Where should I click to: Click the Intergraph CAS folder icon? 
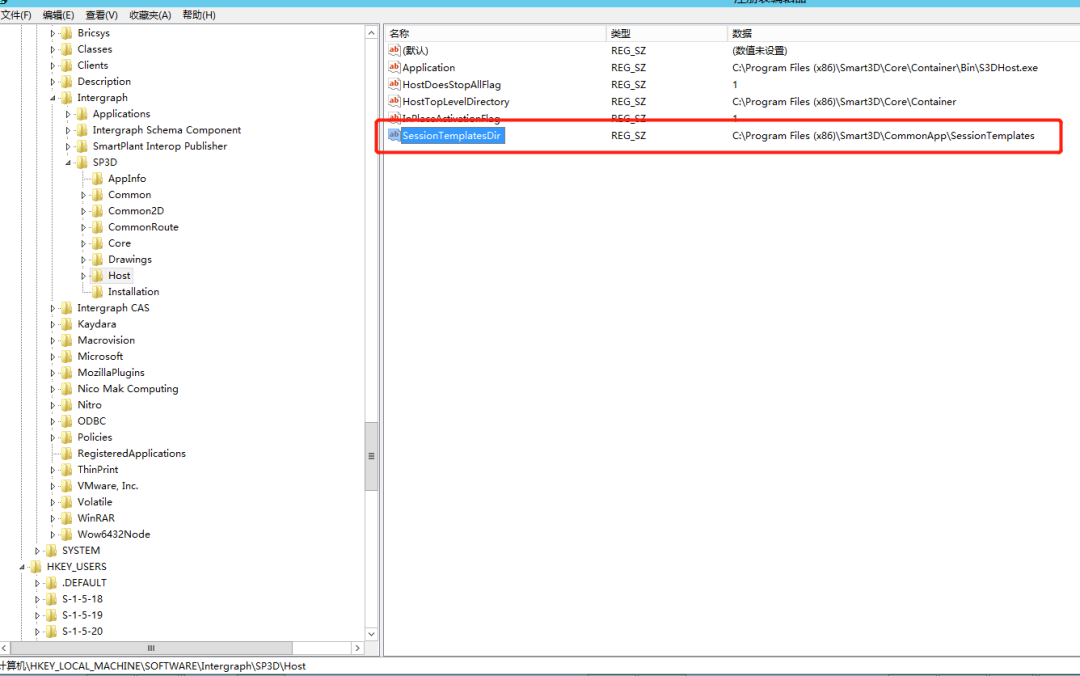tap(66, 308)
